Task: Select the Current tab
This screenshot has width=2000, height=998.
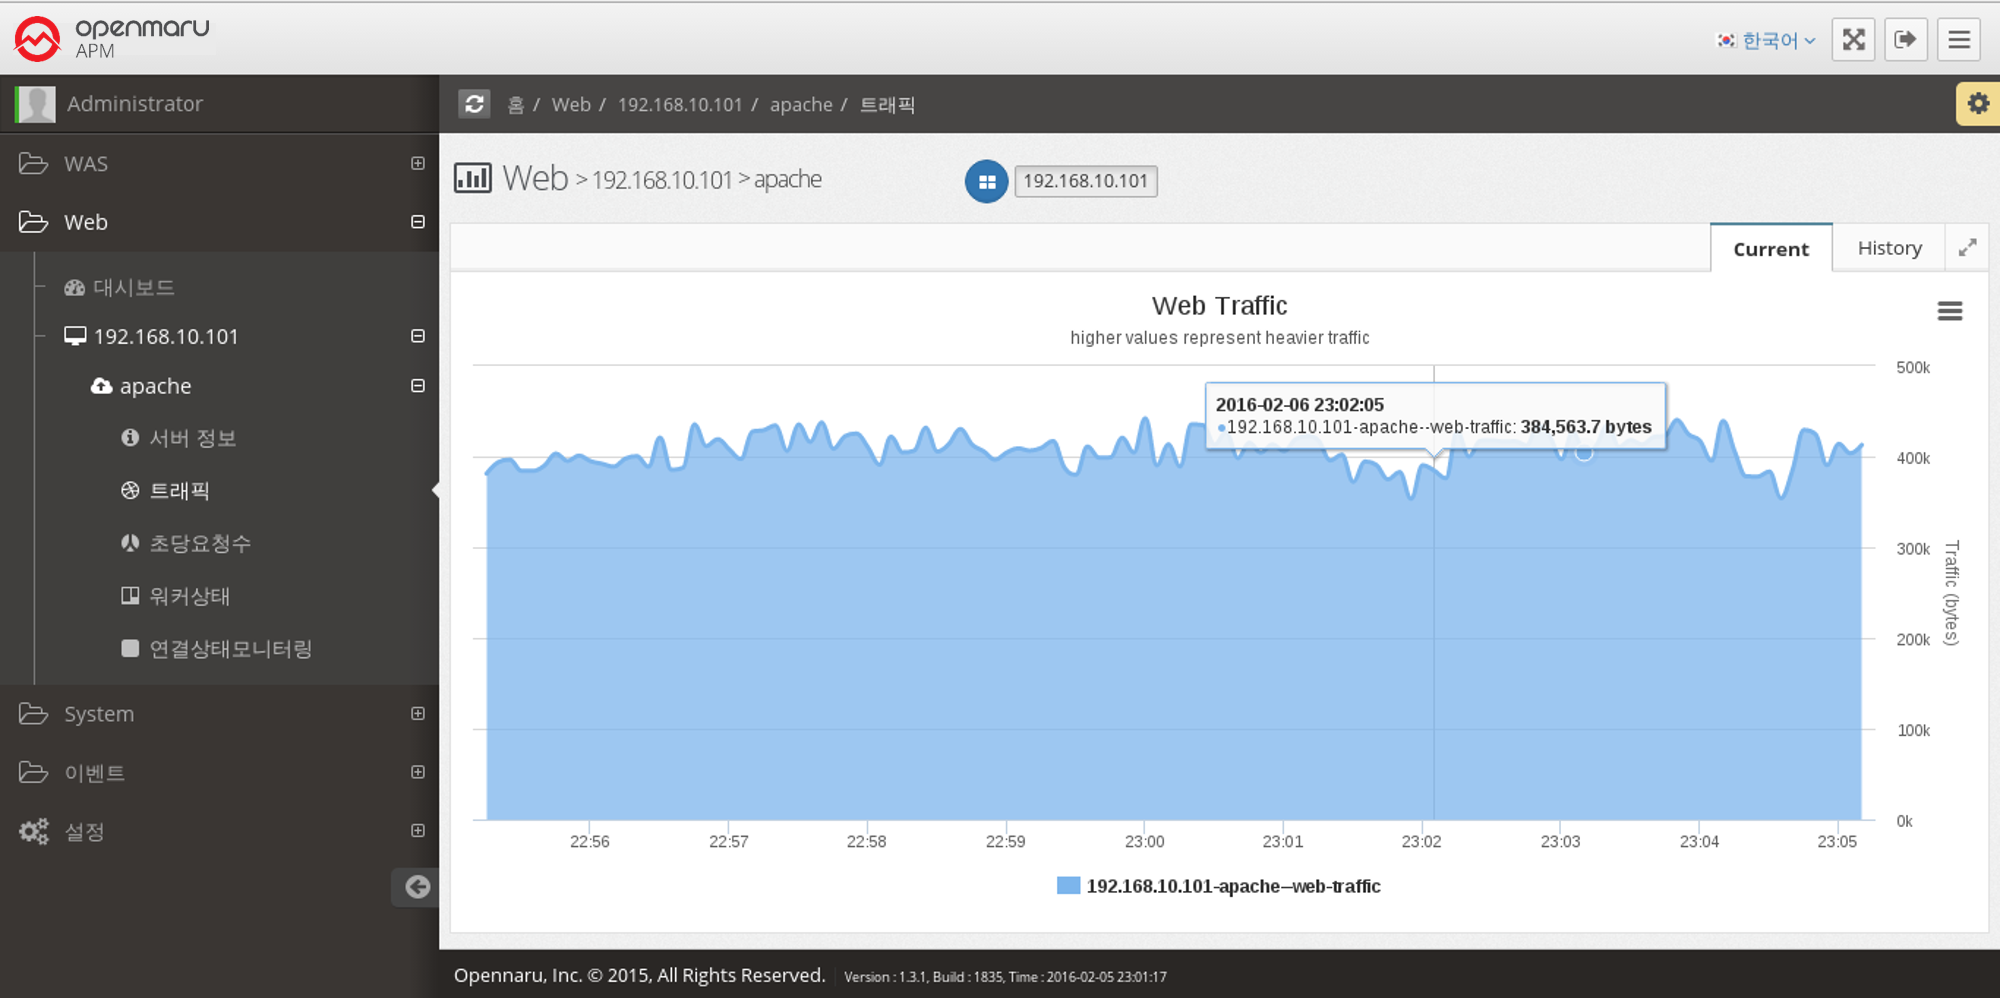Action: point(1770,249)
